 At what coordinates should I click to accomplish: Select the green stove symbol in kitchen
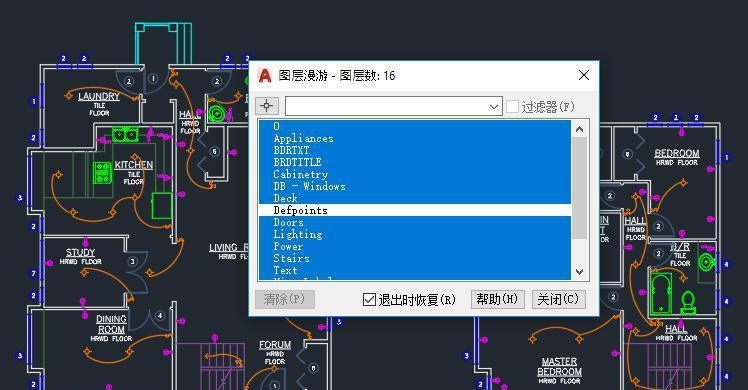103,173
